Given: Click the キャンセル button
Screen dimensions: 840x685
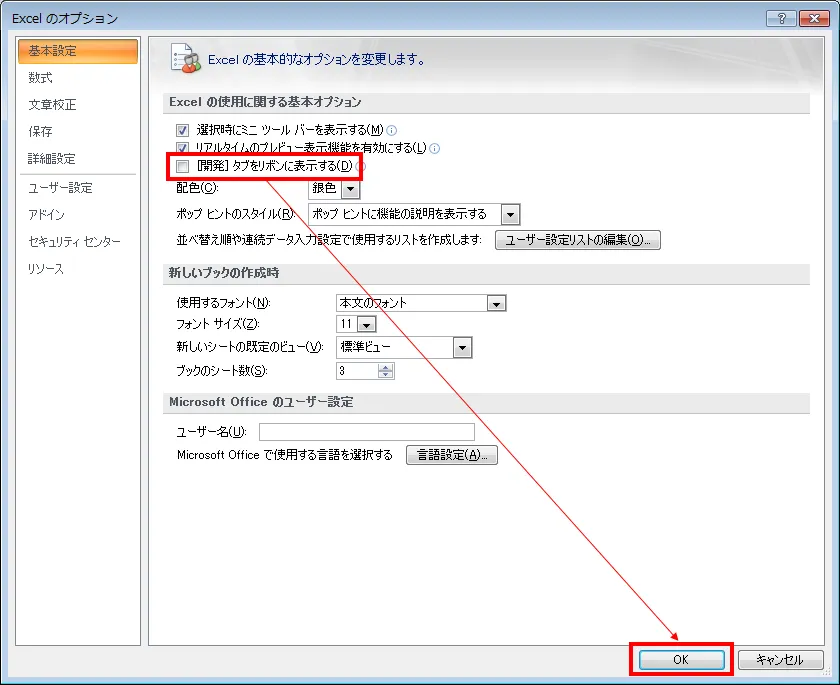Looking at the screenshot, I should click(780, 660).
